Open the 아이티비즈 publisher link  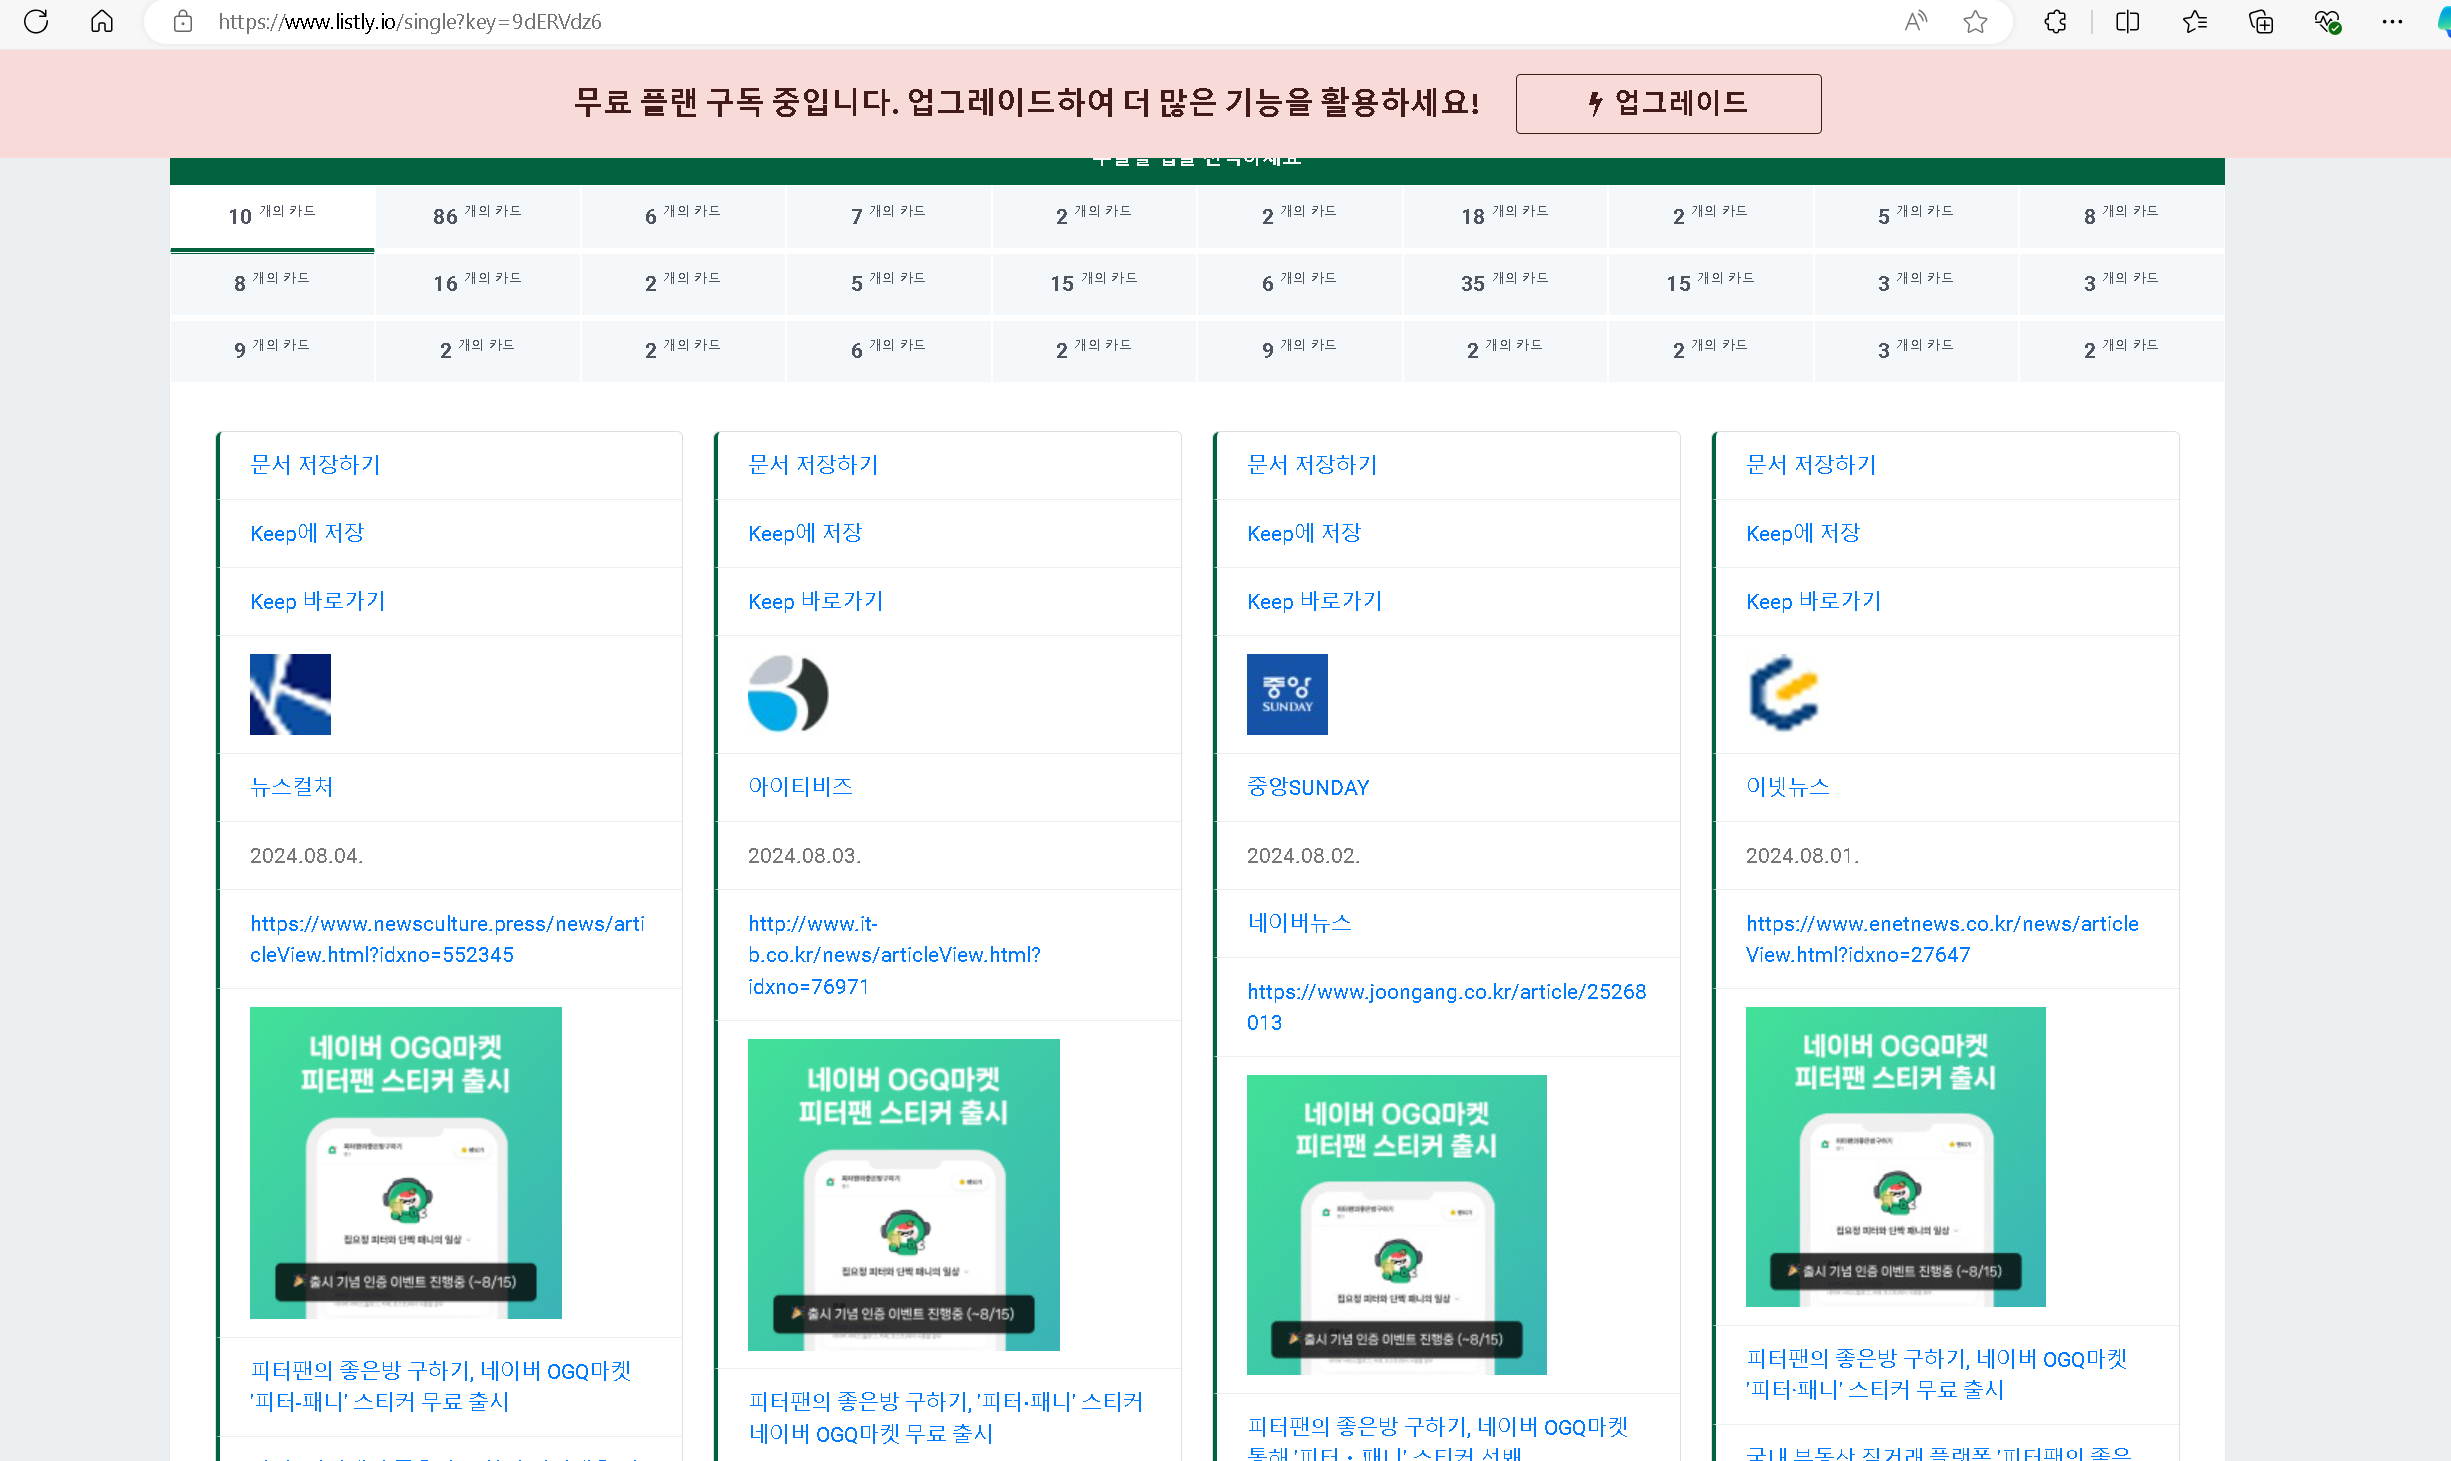800,787
